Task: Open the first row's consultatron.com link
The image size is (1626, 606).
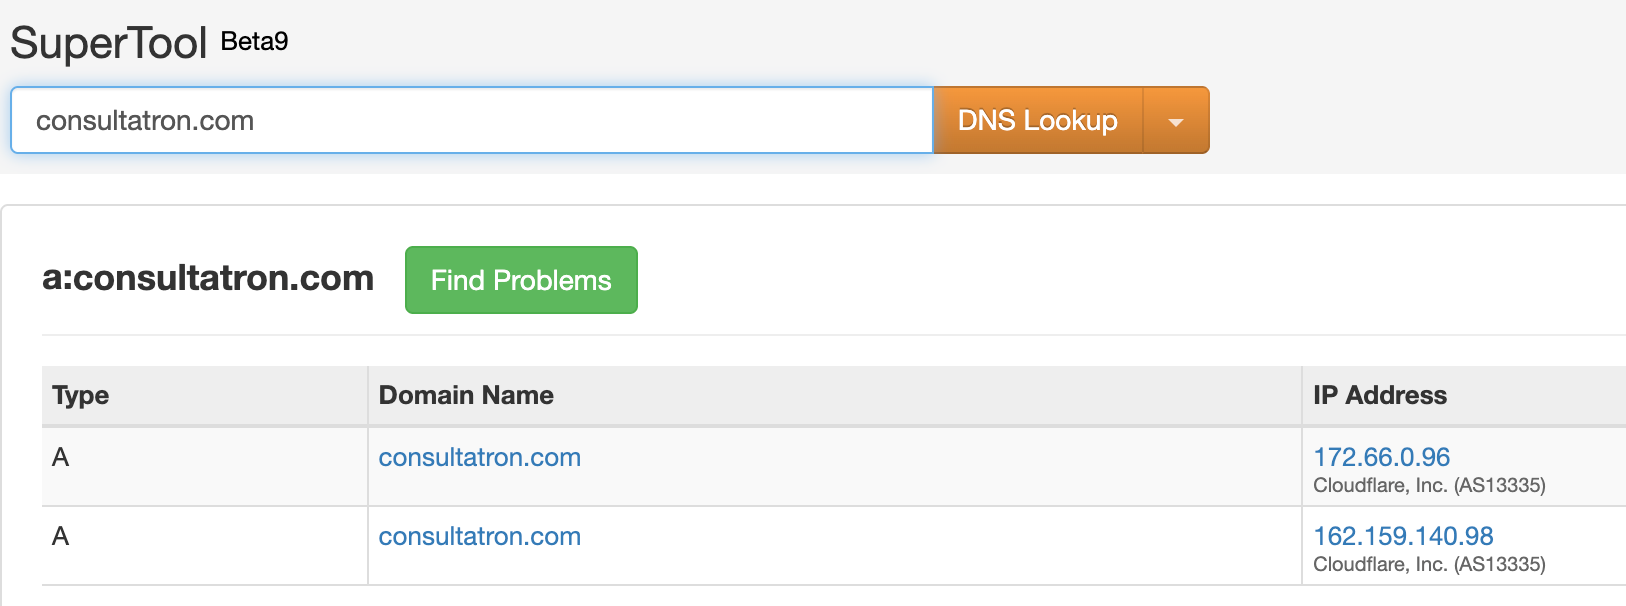Action: 479,457
